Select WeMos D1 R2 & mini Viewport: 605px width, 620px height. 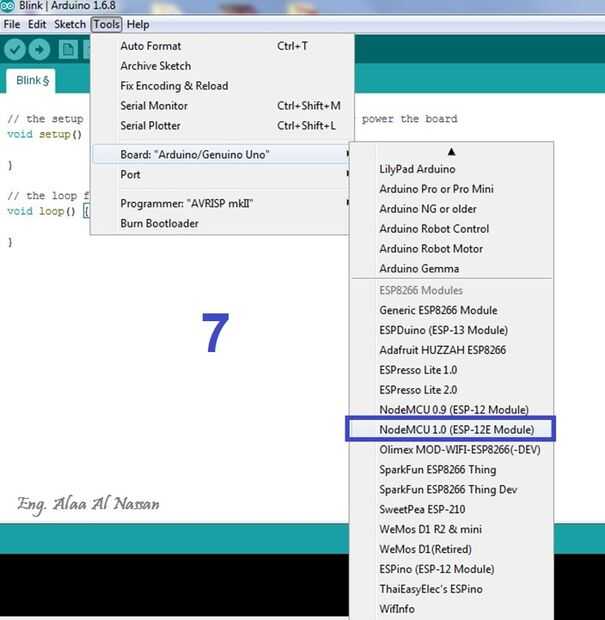pos(452,529)
